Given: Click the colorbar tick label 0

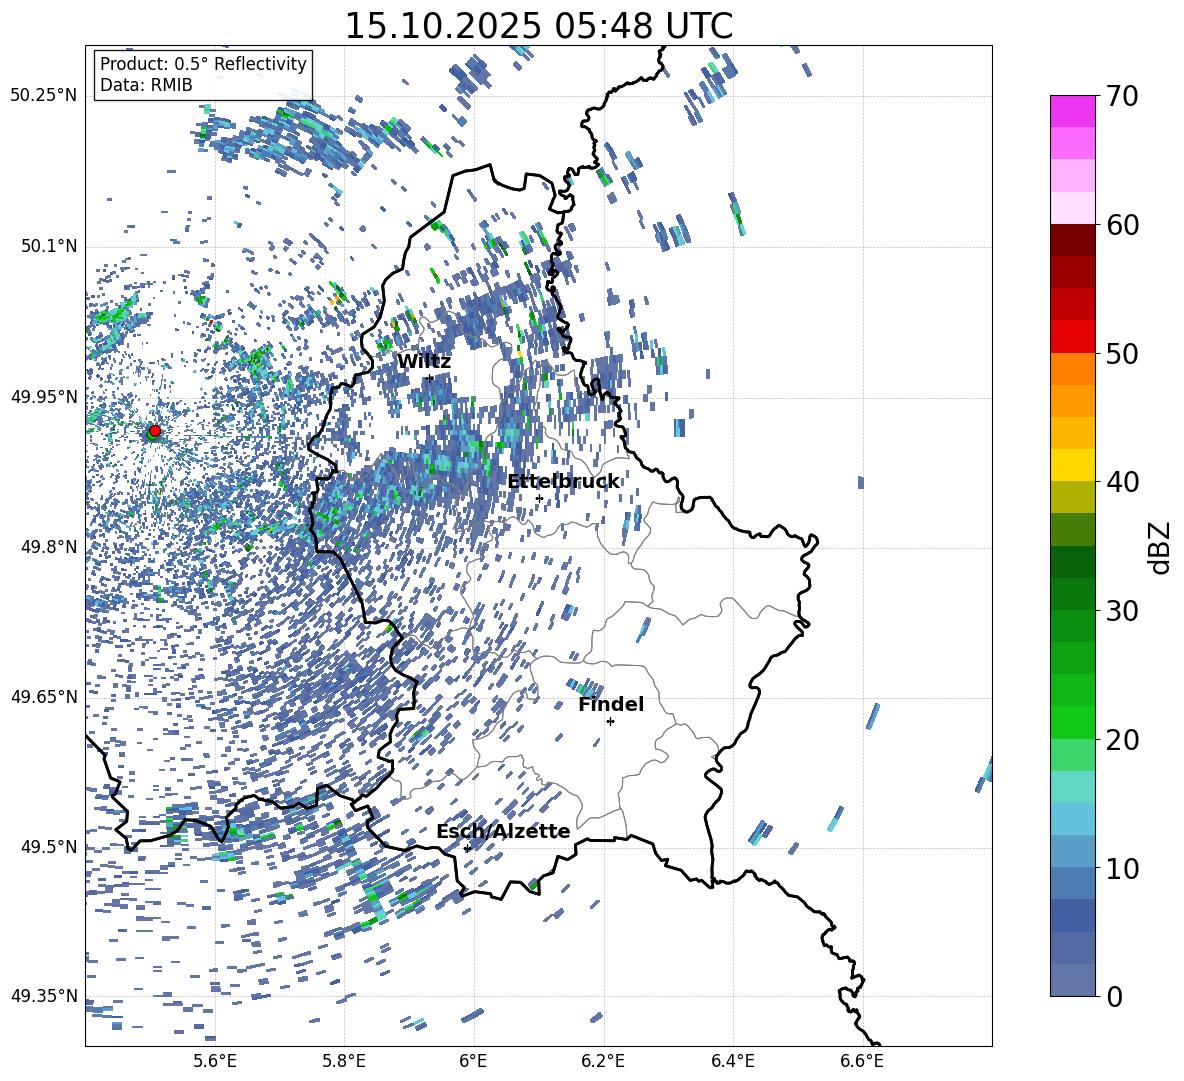Looking at the screenshot, I should tap(1114, 996).
